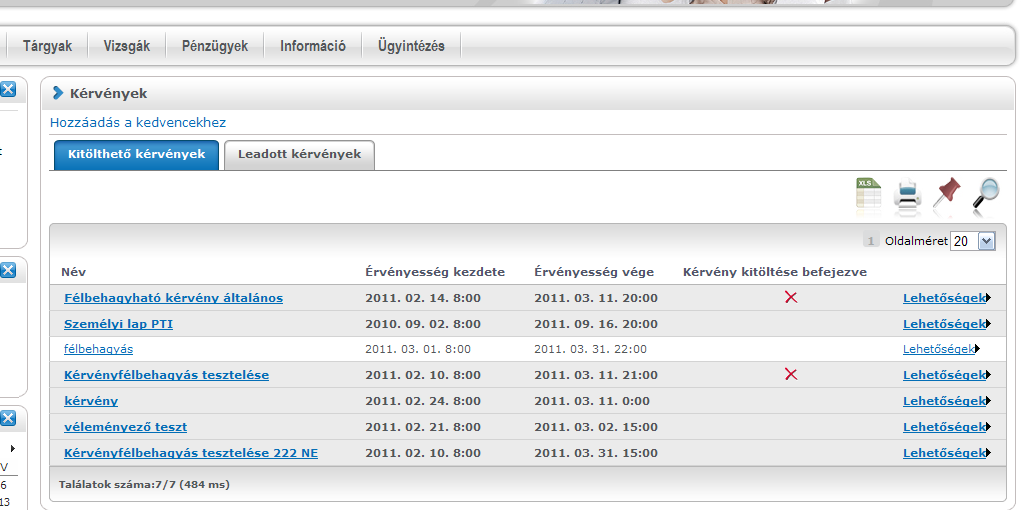This screenshot has width=1021, height=510.
Task: Click Hozzáadás a kedvencekhez link
Action: 138,122
